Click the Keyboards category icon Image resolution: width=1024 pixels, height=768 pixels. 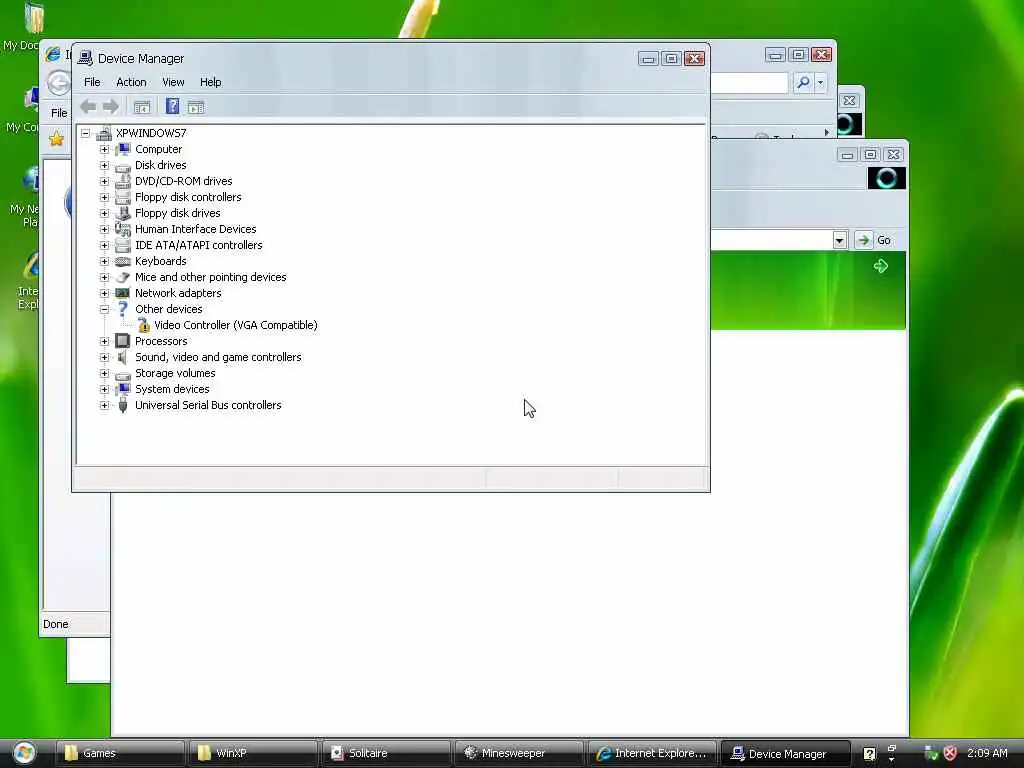point(123,261)
